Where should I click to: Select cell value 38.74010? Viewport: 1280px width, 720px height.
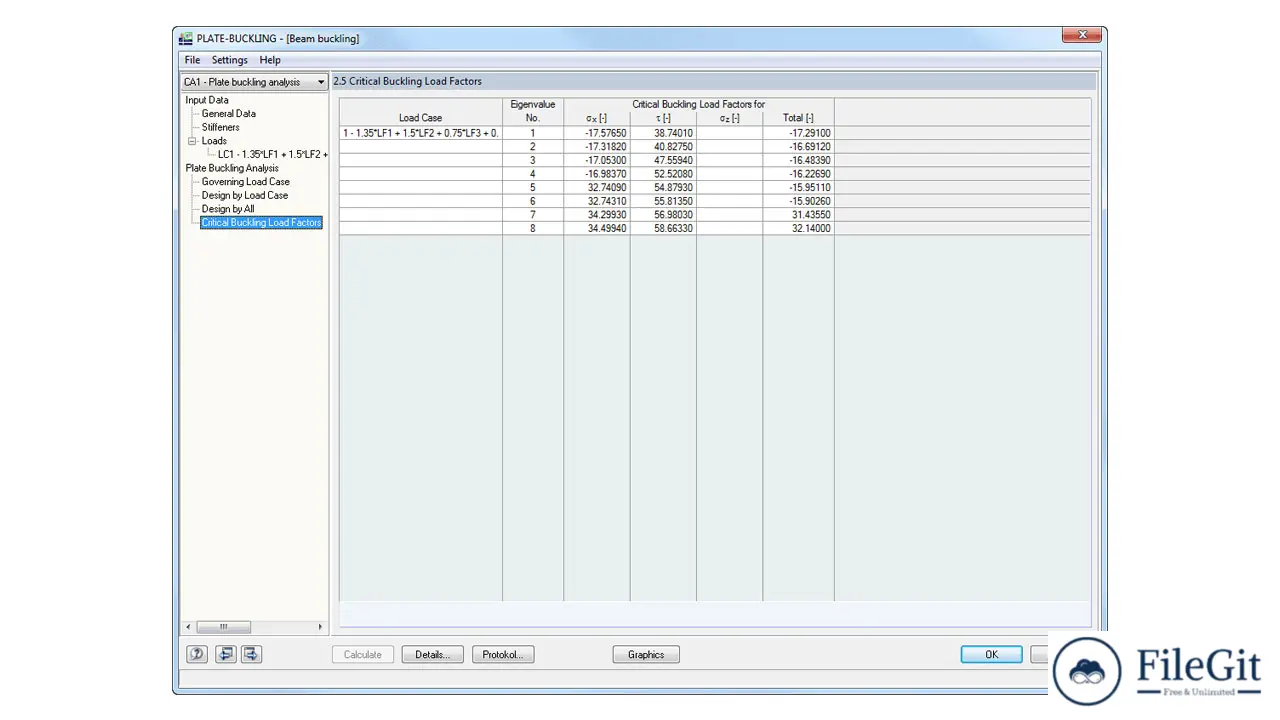pyautogui.click(x=663, y=133)
